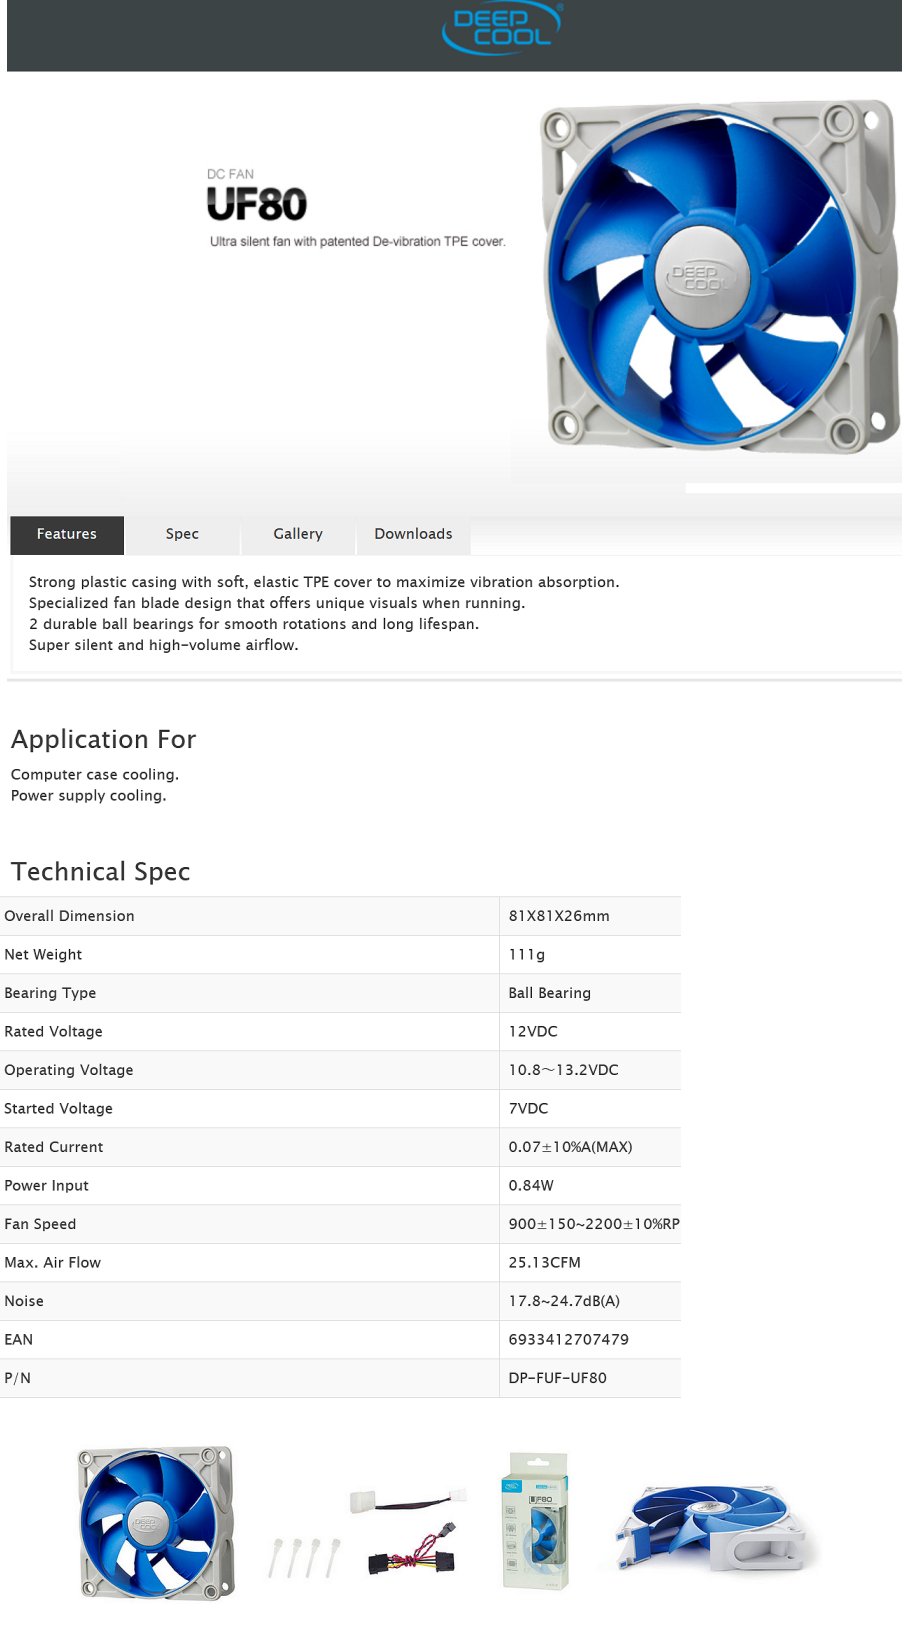The width and height of the screenshot is (908, 1636).
Task: Click the 17.8~24.7dB(A) noise value
Action: coord(564,1301)
